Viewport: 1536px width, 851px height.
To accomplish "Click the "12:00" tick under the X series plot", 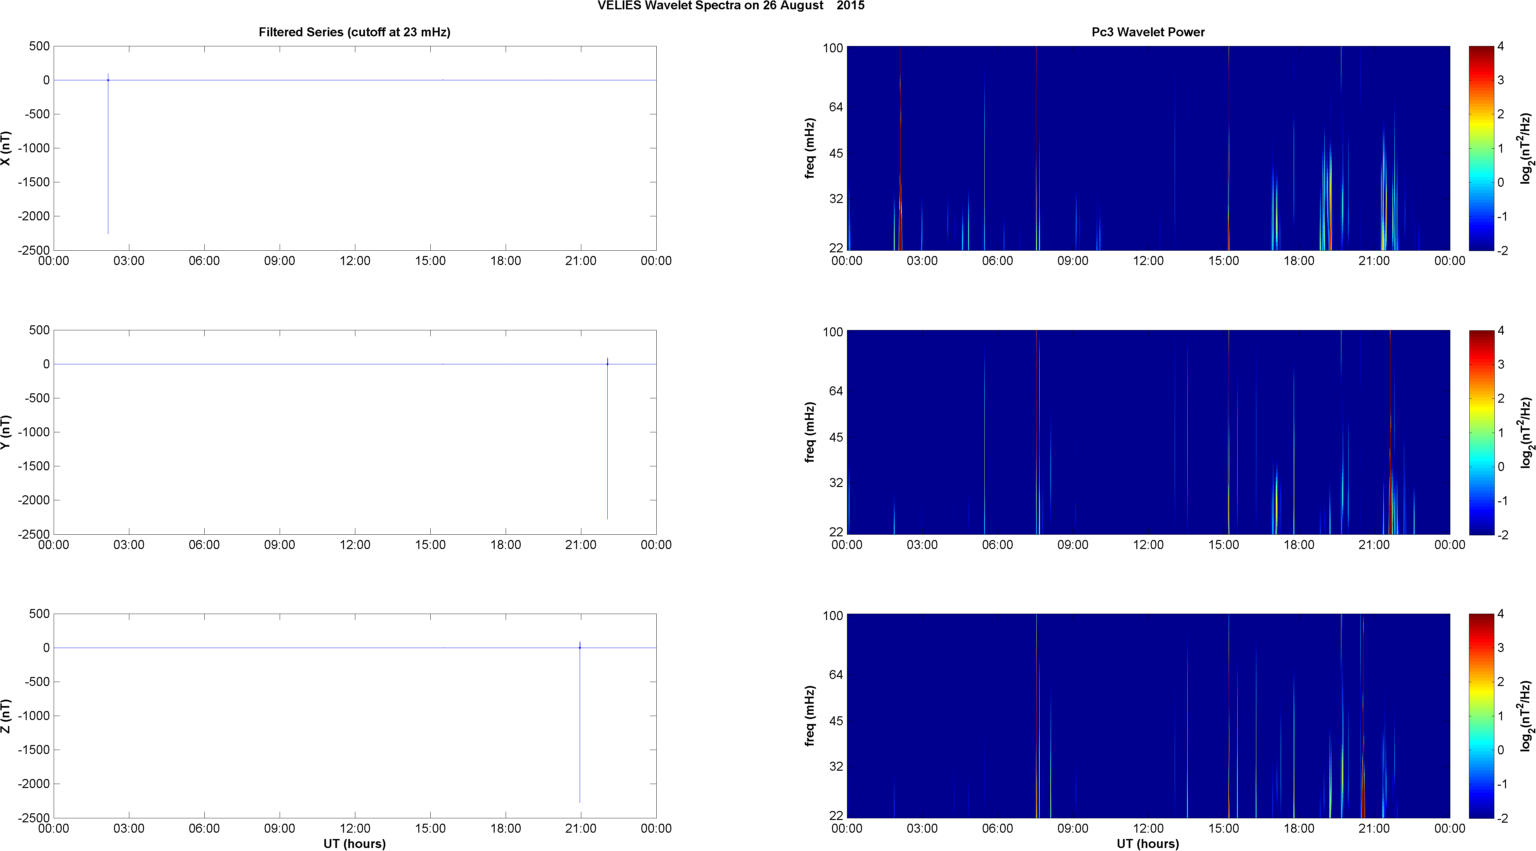I will pos(355,261).
